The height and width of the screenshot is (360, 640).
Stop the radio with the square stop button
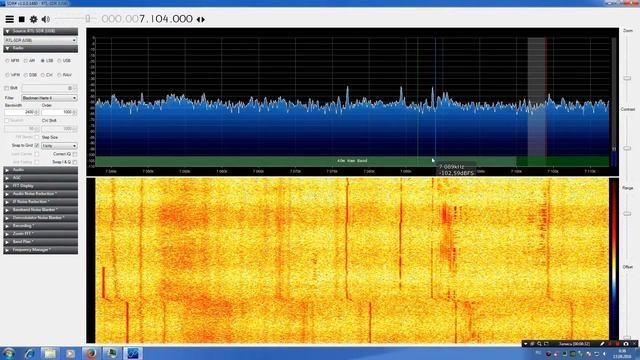coord(22,19)
